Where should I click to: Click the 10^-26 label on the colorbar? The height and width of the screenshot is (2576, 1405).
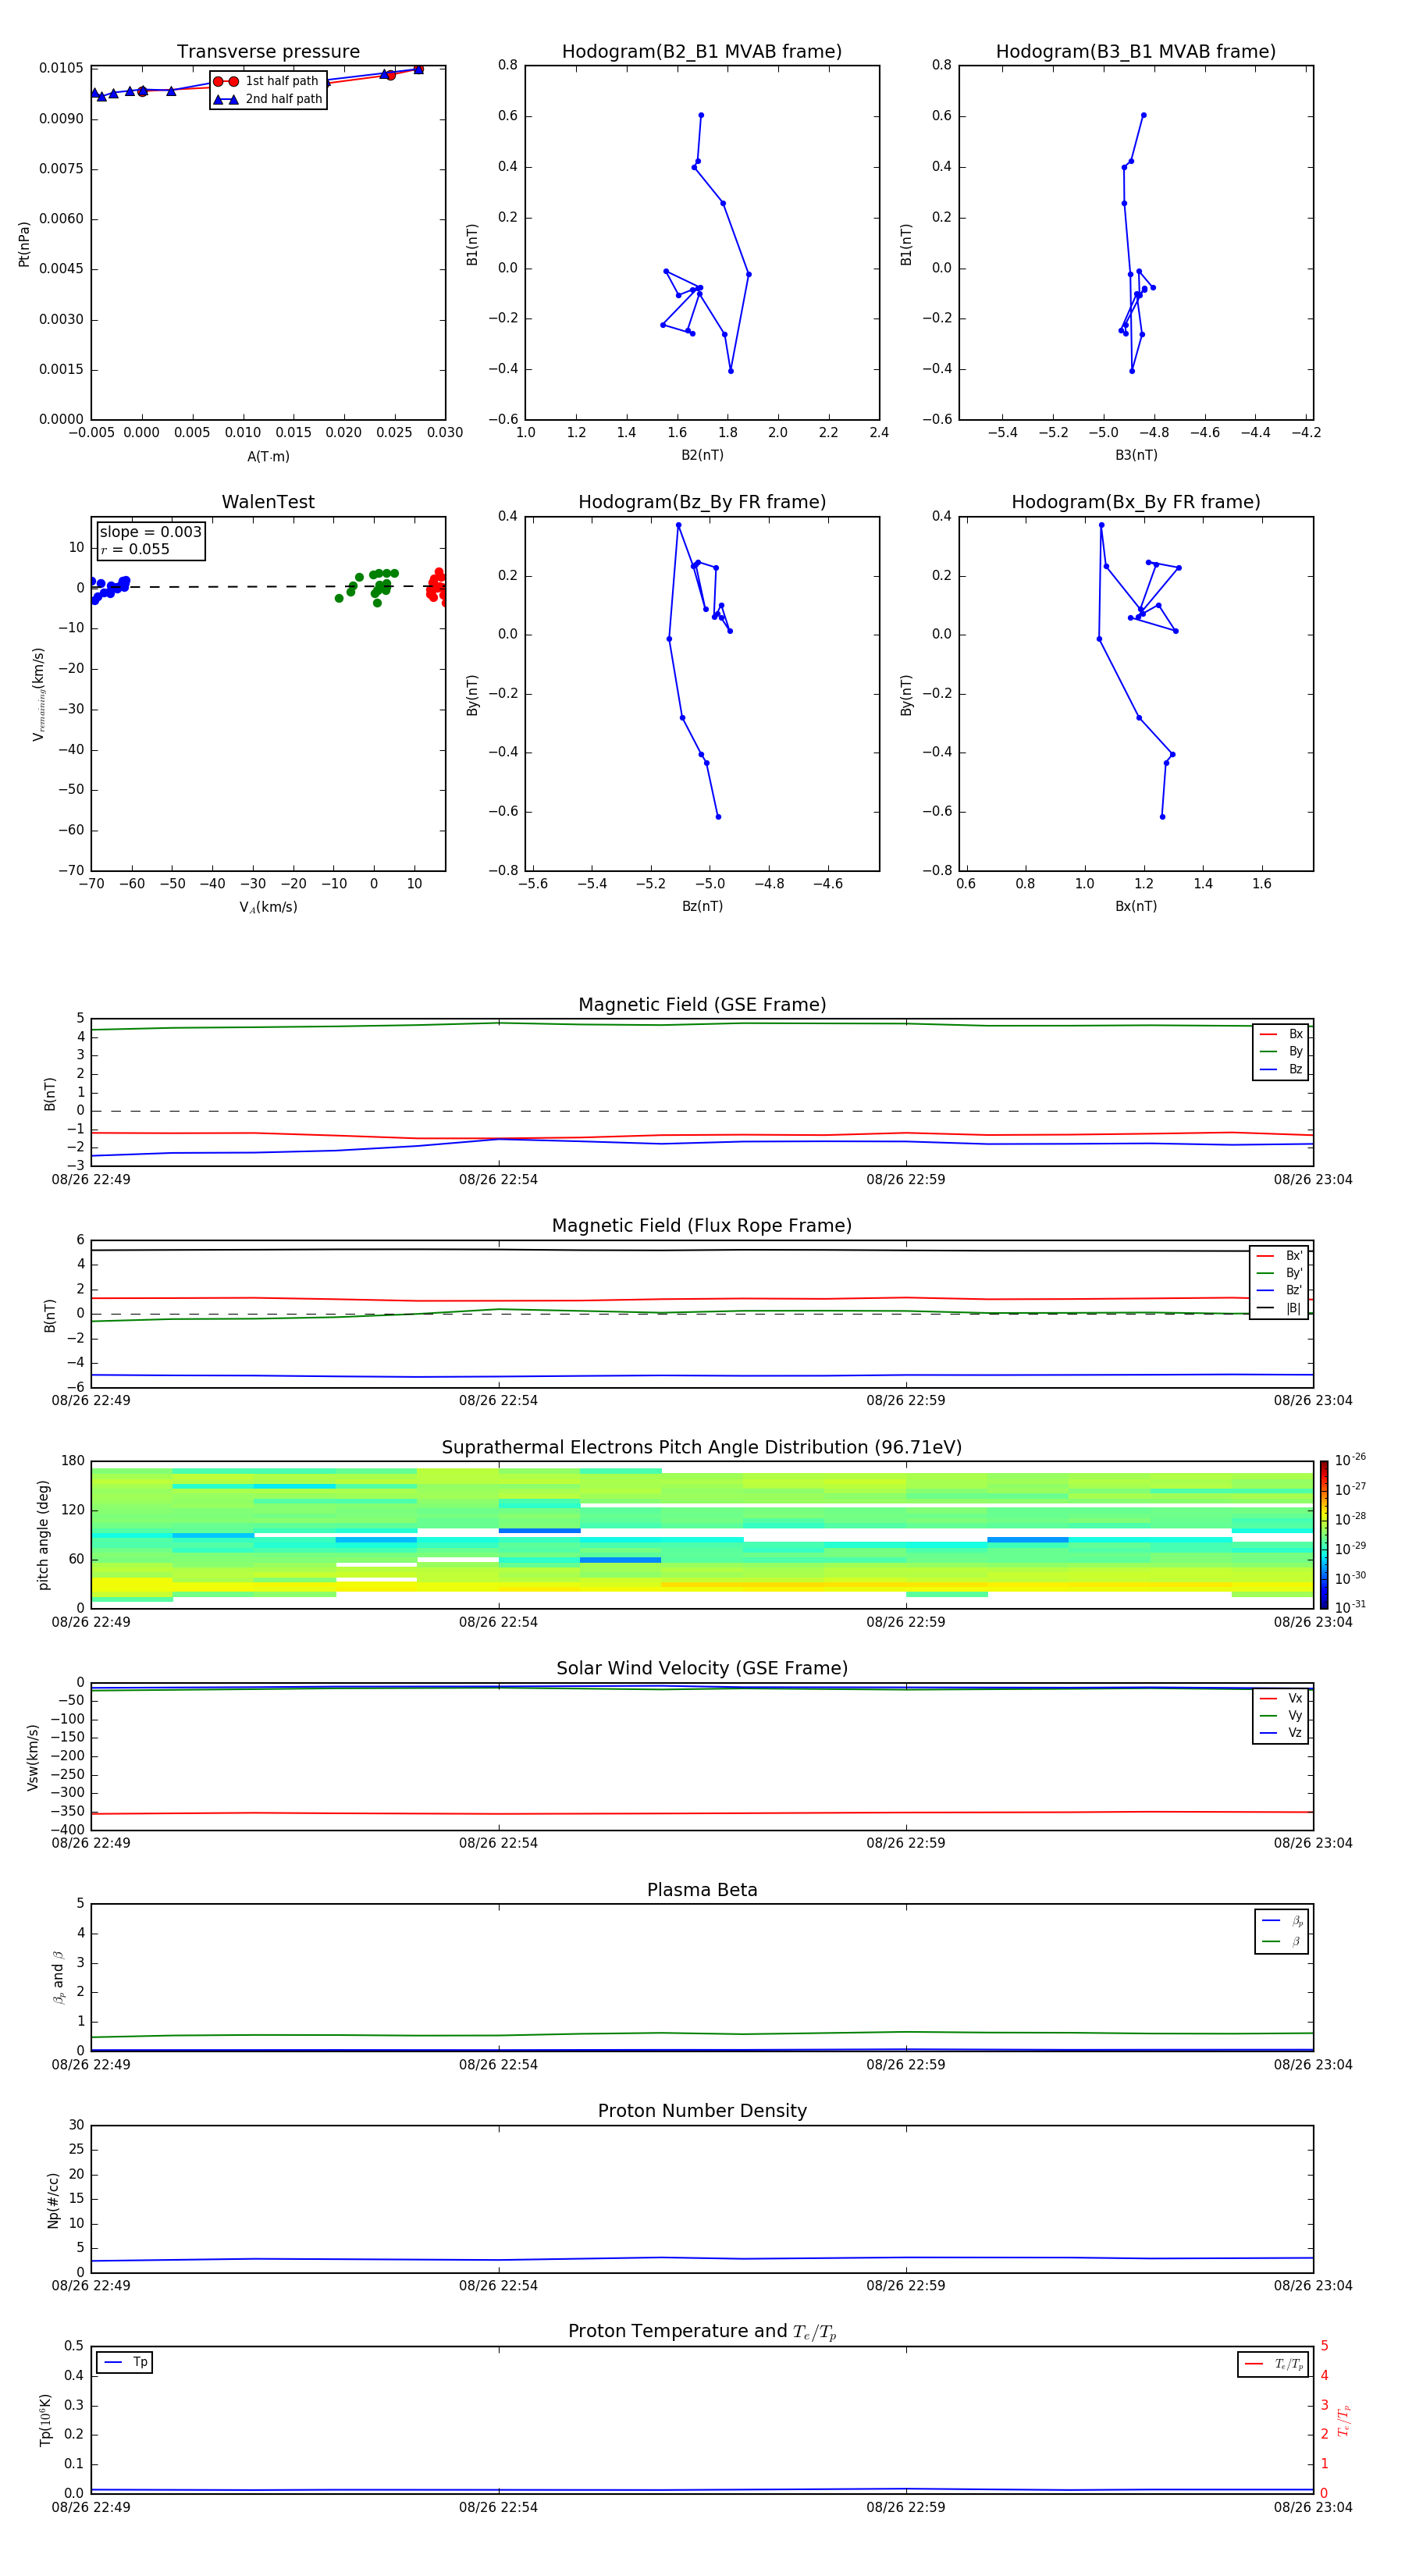tap(1350, 1460)
